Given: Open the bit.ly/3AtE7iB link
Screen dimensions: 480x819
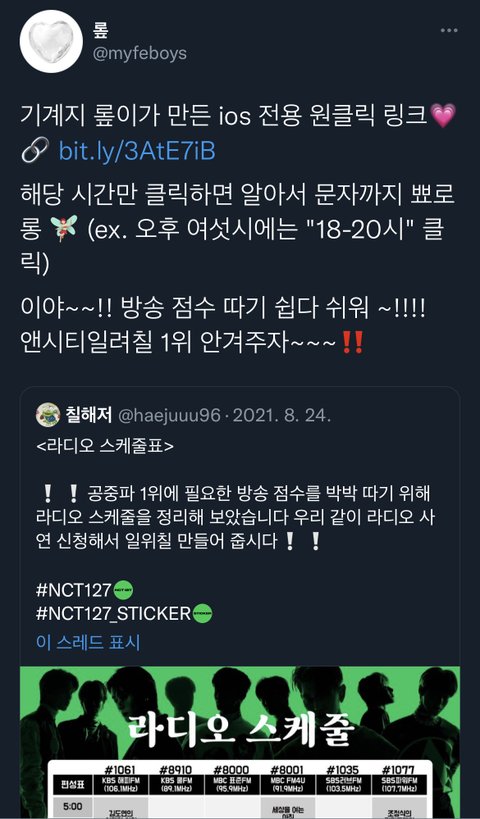Looking at the screenshot, I should click(x=137, y=151).
